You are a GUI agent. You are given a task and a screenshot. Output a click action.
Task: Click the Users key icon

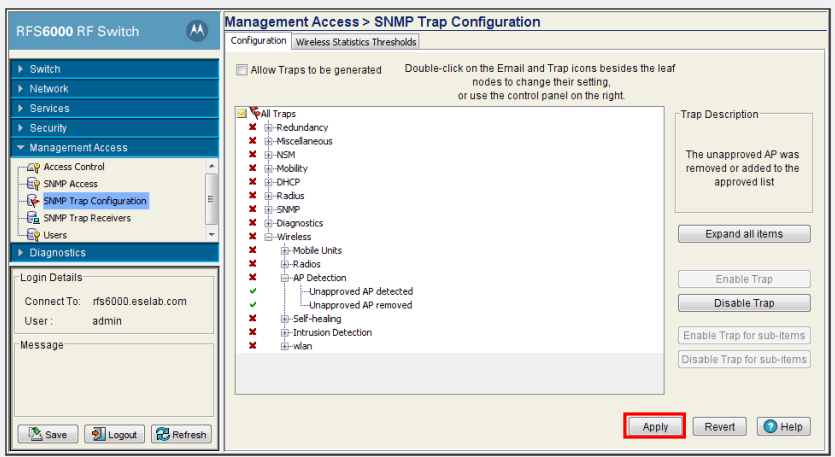(33, 235)
